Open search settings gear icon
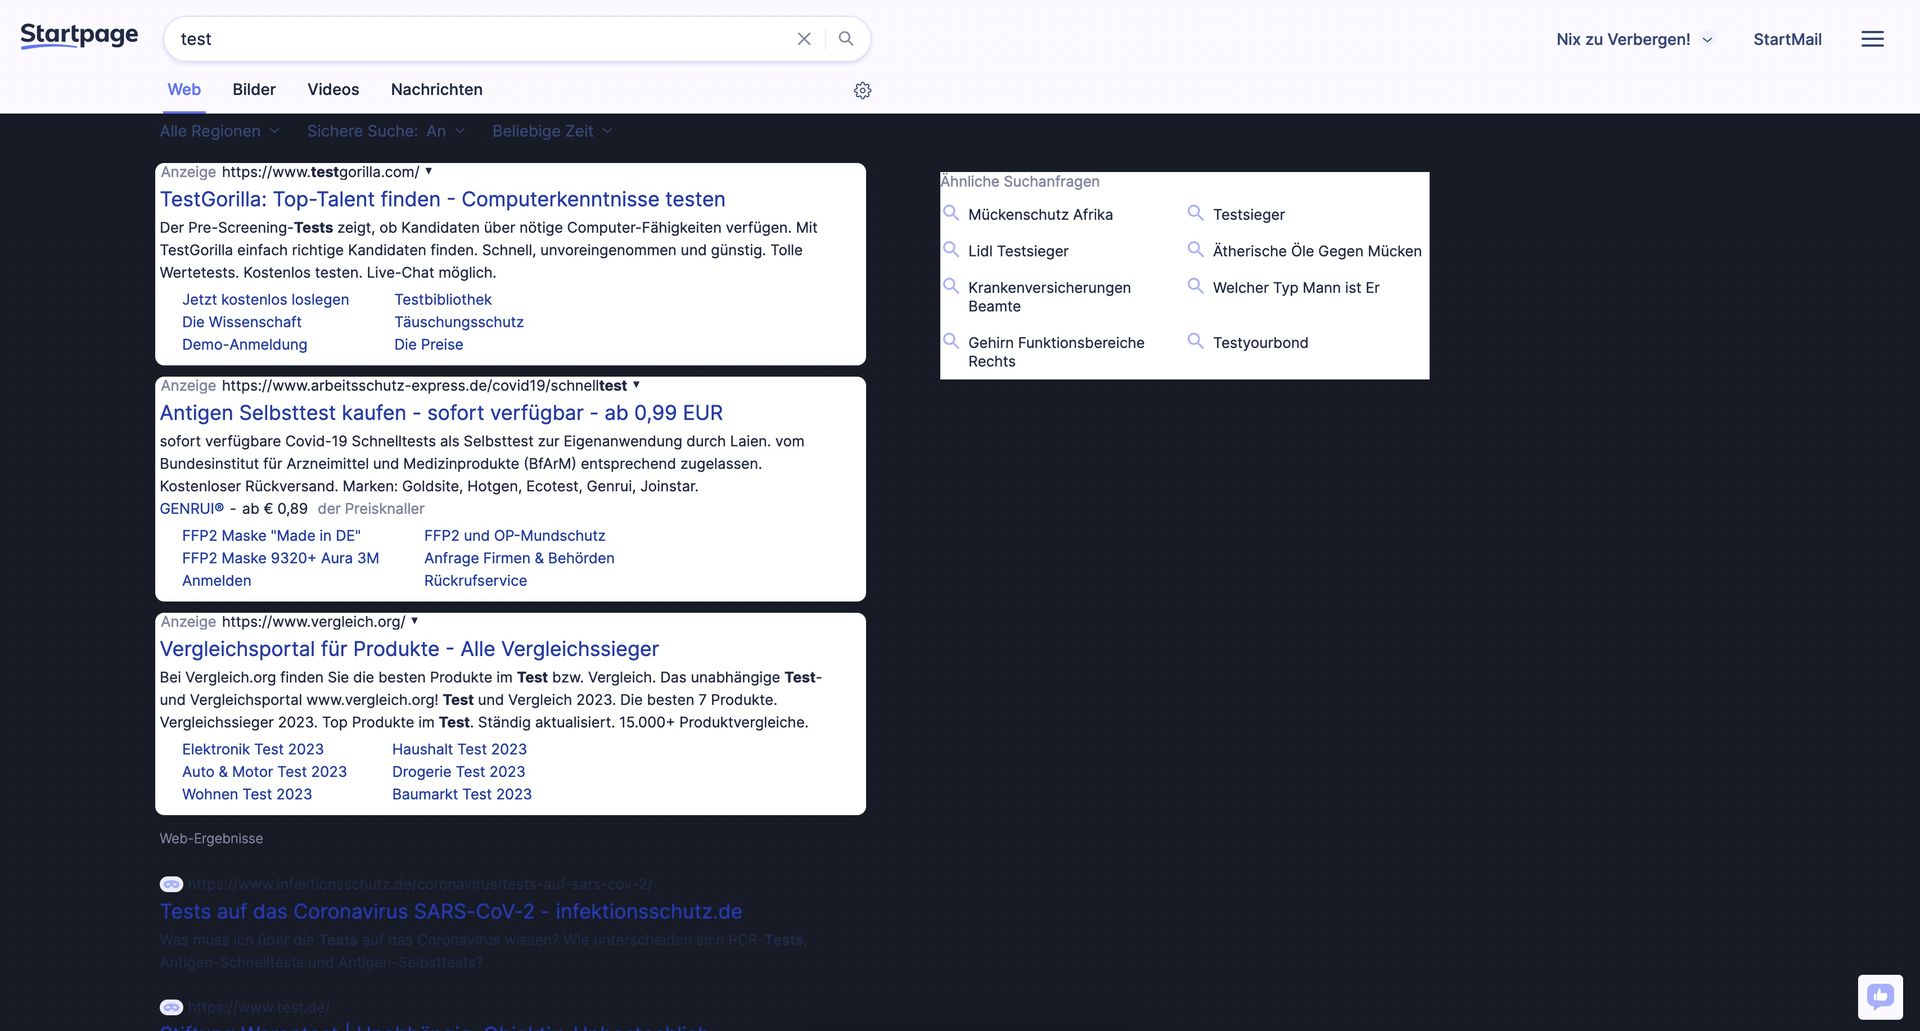The height and width of the screenshot is (1031, 1920). 862,91
